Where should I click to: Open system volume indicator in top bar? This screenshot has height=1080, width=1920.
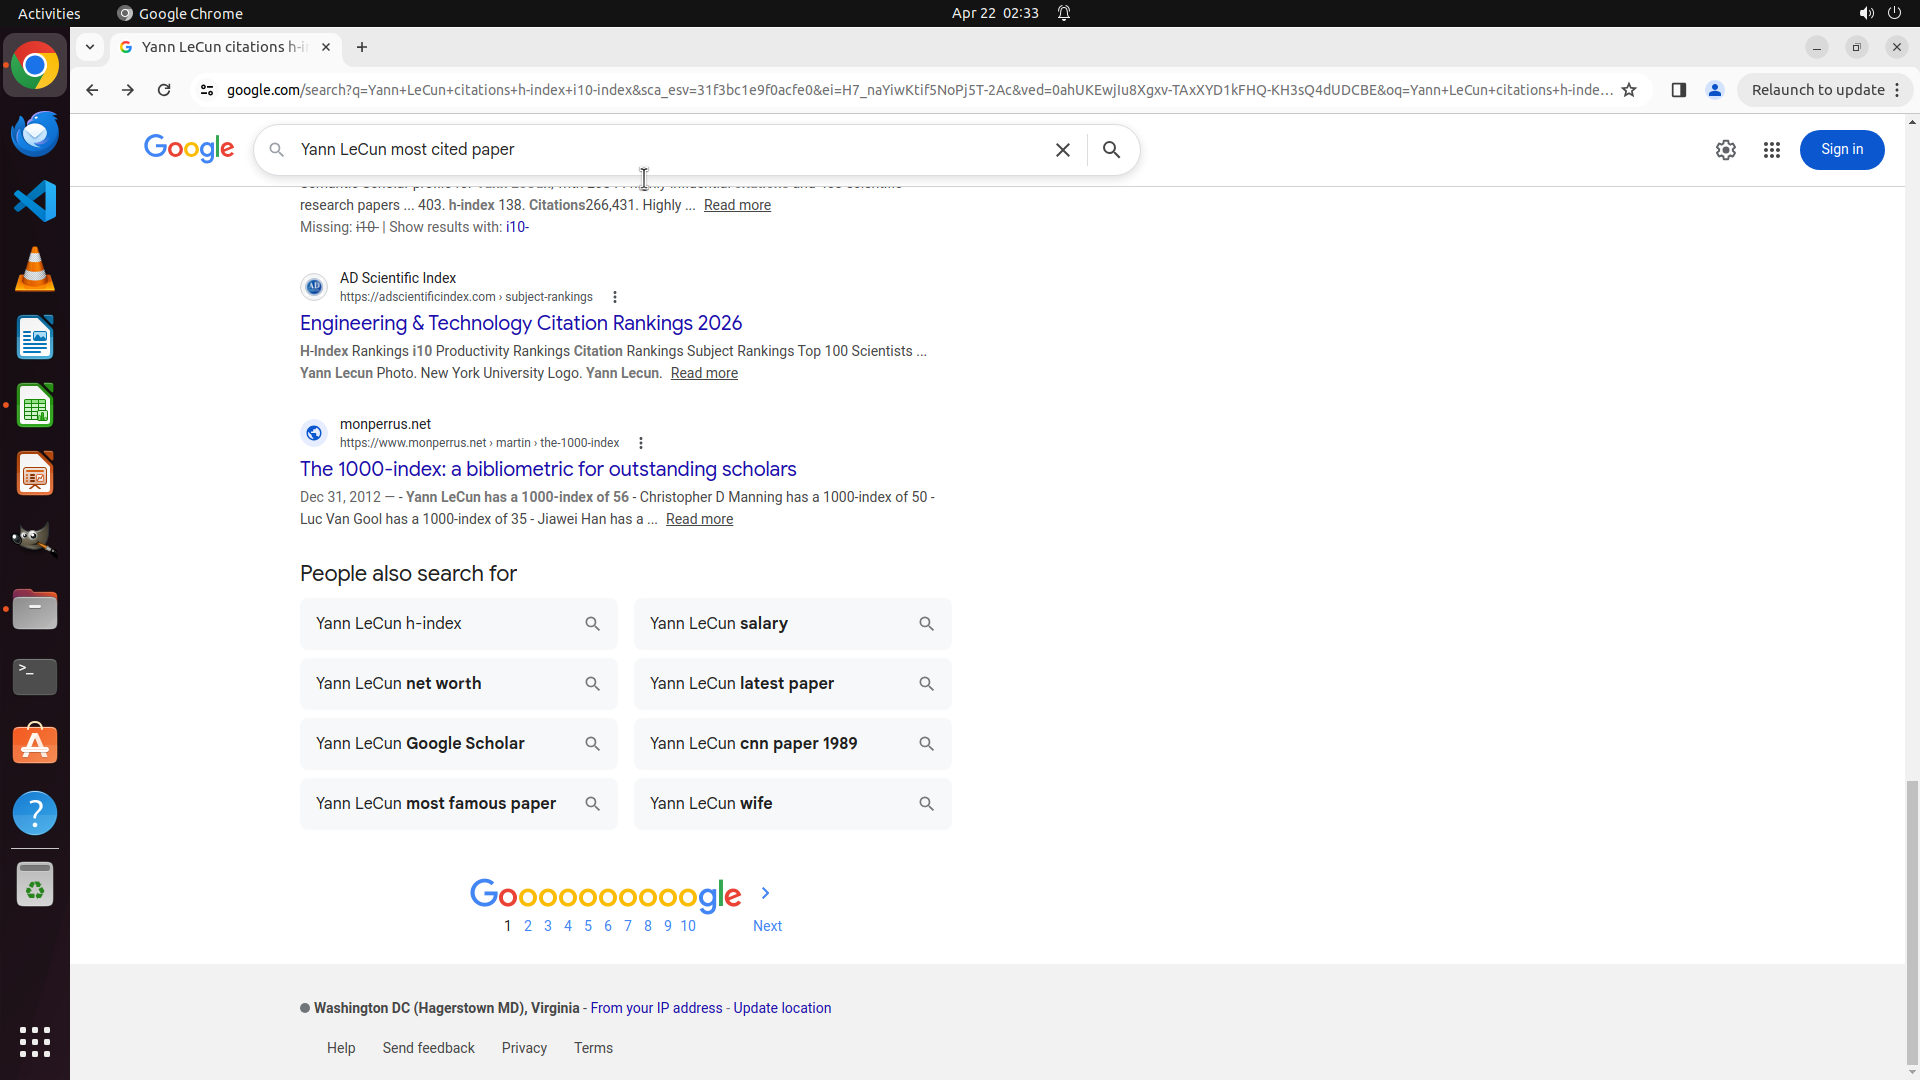1866,13
